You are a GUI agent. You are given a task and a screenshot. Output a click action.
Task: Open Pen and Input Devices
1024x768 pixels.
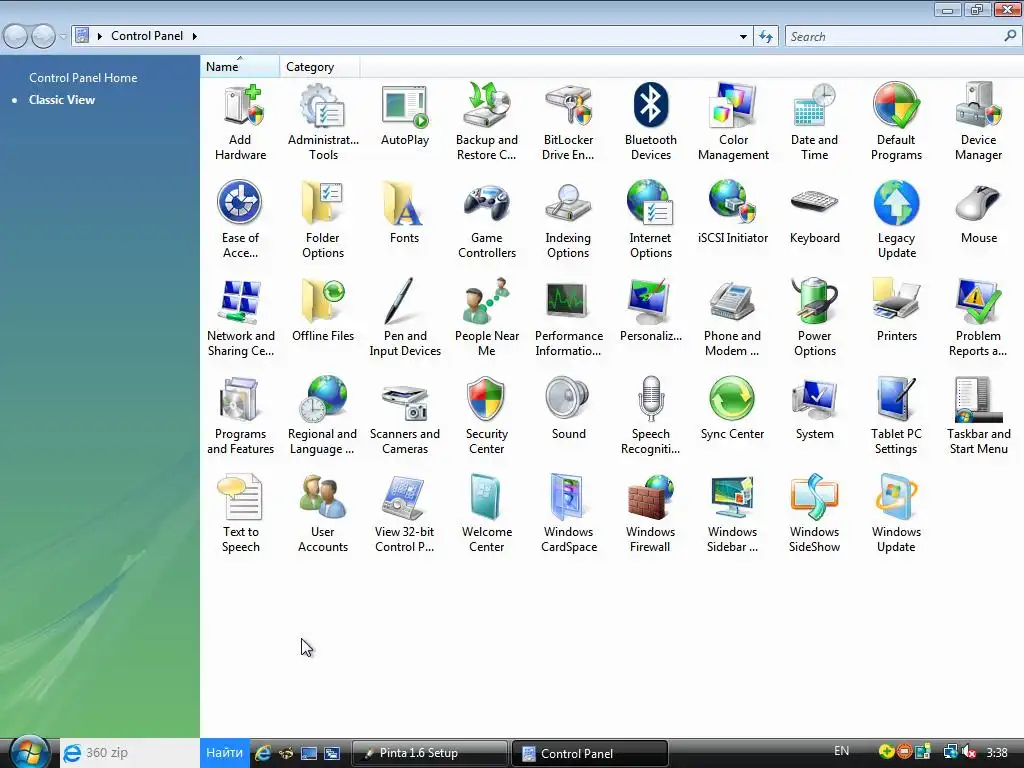point(405,317)
